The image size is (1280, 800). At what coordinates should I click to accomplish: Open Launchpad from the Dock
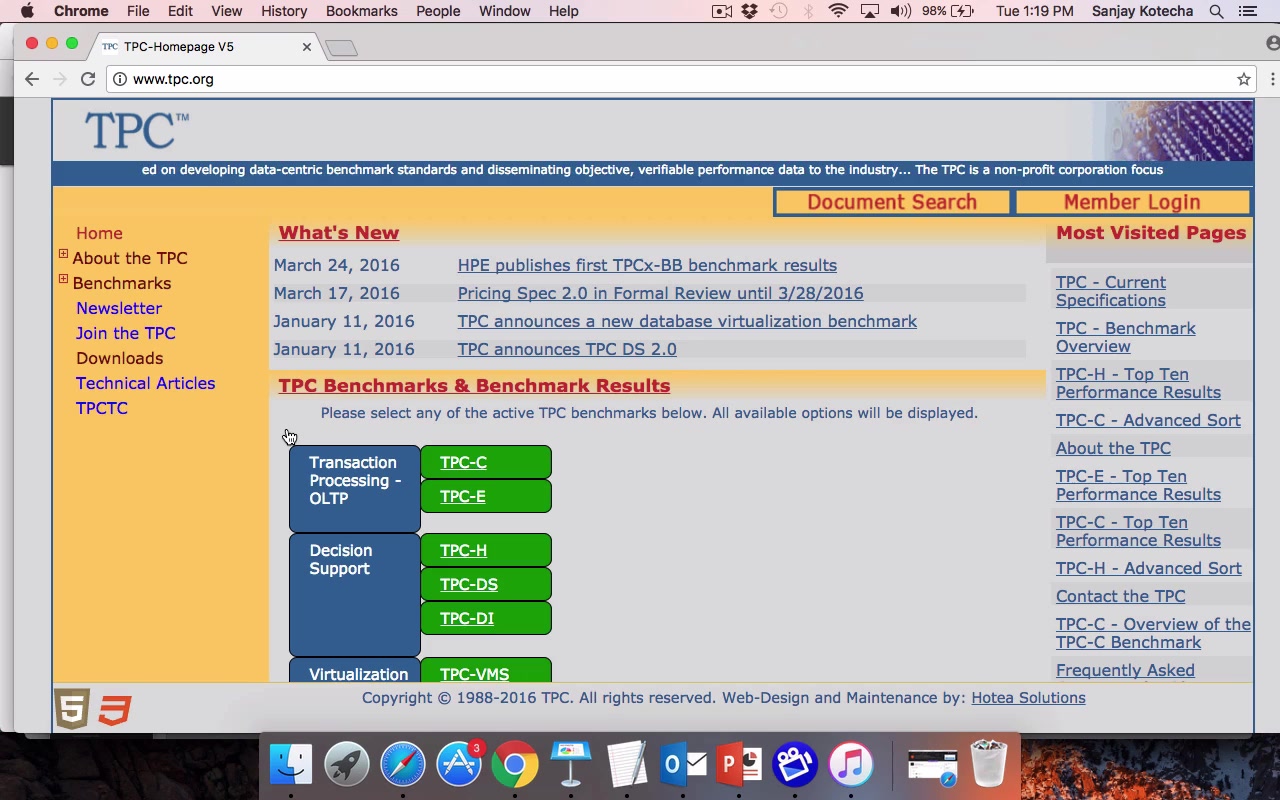[347, 765]
